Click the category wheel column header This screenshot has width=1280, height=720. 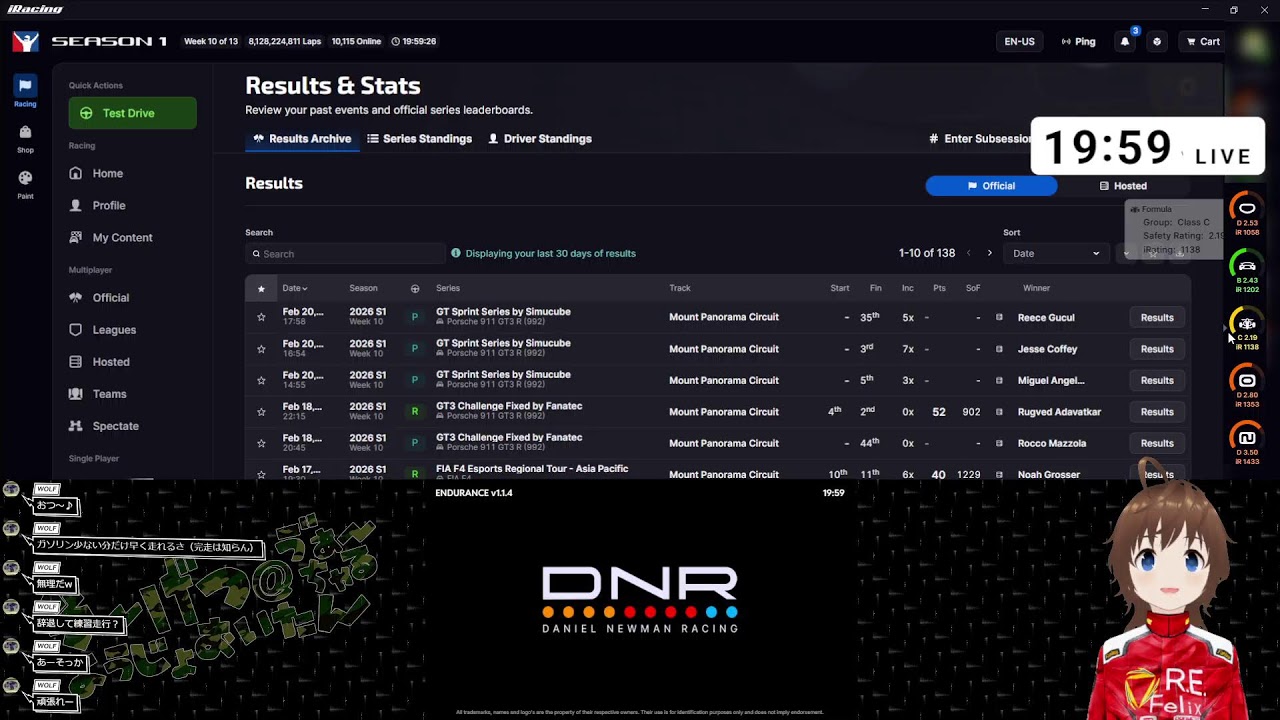tap(415, 289)
